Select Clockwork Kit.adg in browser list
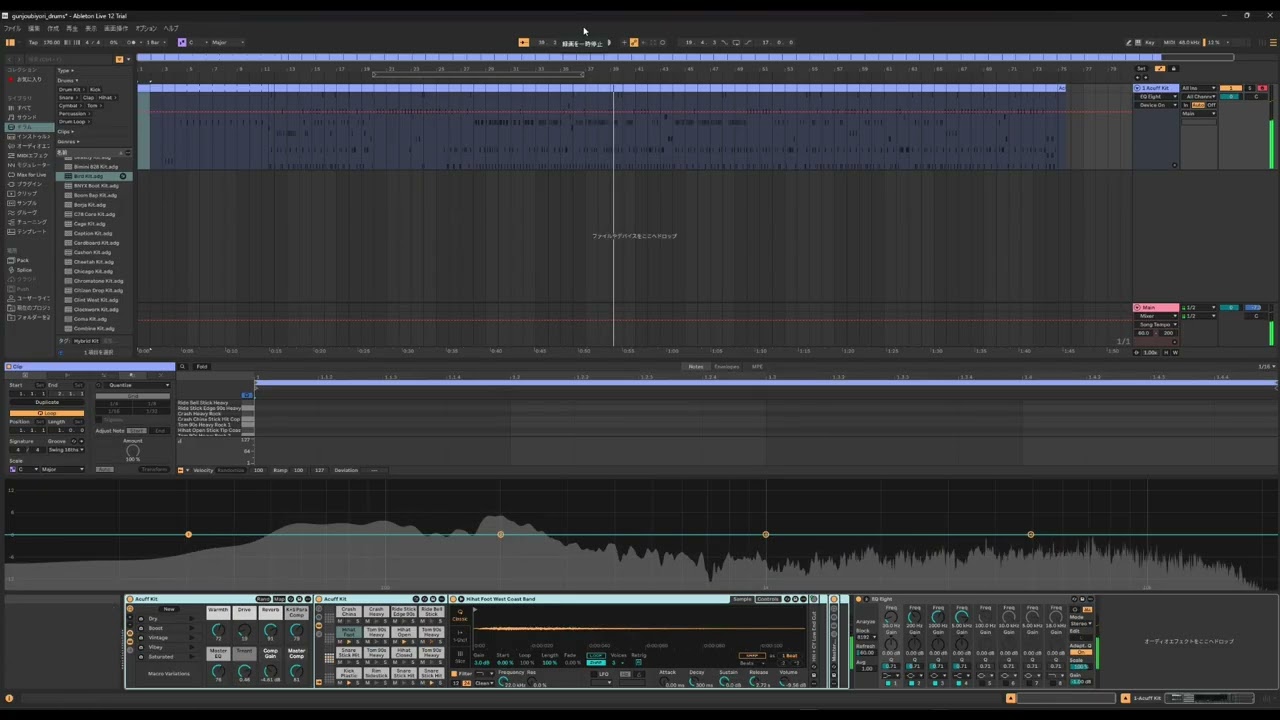Viewport: 1280px width, 720px height. 93,309
